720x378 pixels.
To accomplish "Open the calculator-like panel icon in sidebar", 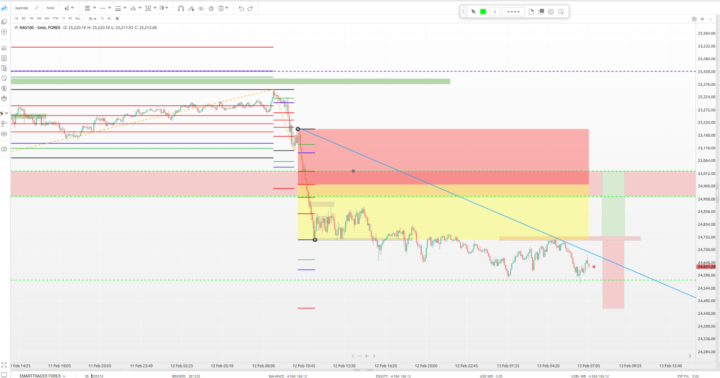I will 4,58.
